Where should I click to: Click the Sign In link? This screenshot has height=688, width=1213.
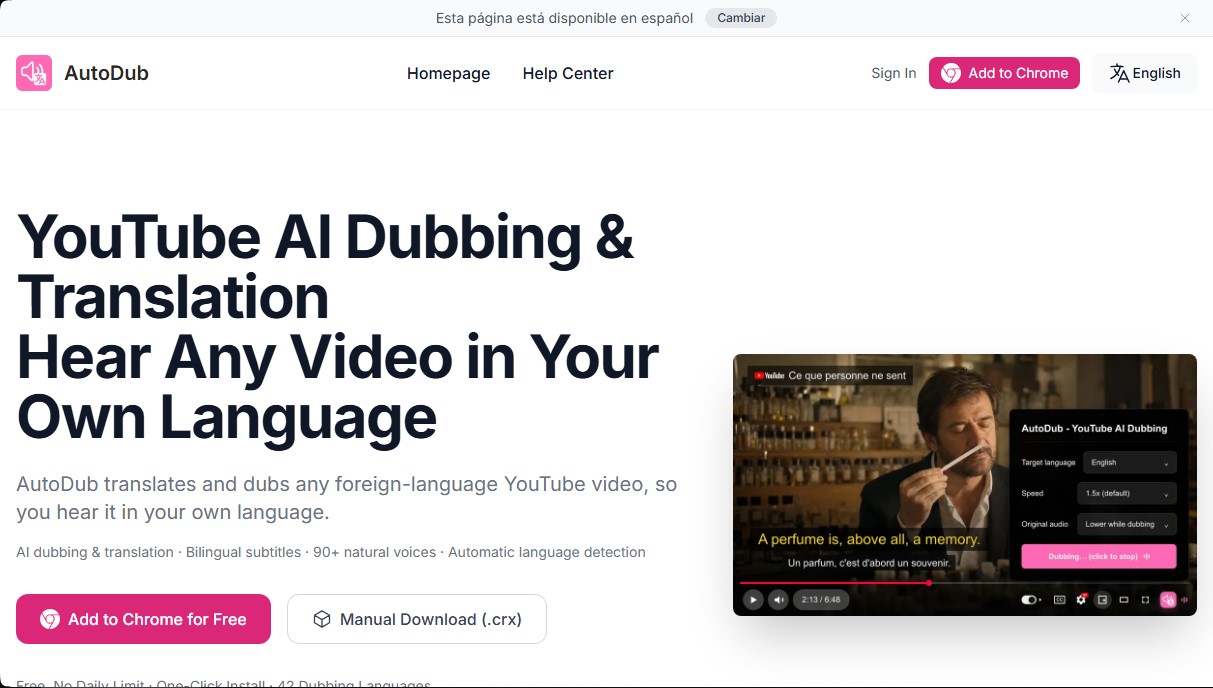pos(894,73)
